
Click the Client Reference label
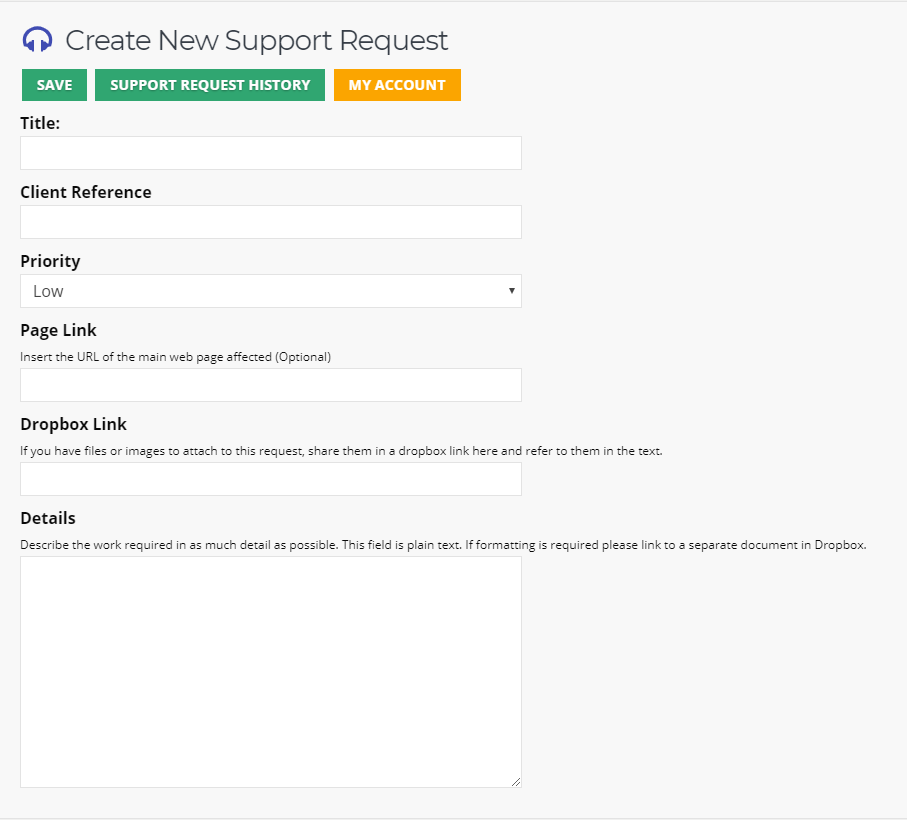tap(86, 192)
